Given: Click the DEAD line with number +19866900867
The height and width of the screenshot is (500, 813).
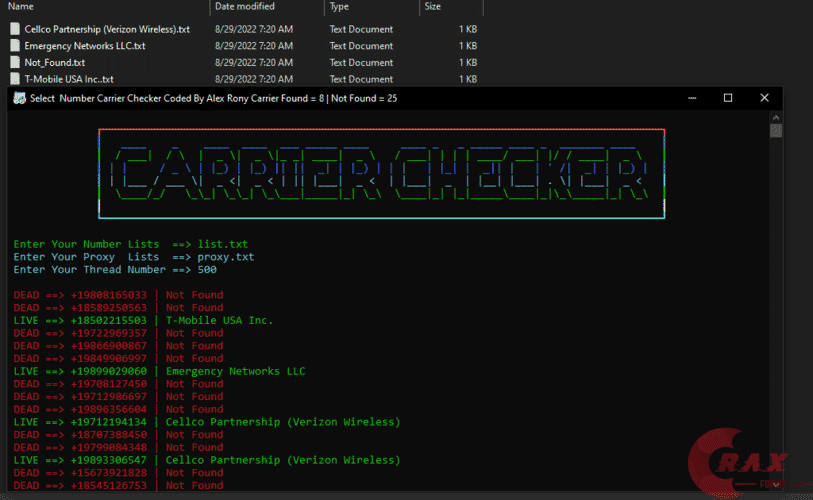Looking at the screenshot, I should (118, 345).
